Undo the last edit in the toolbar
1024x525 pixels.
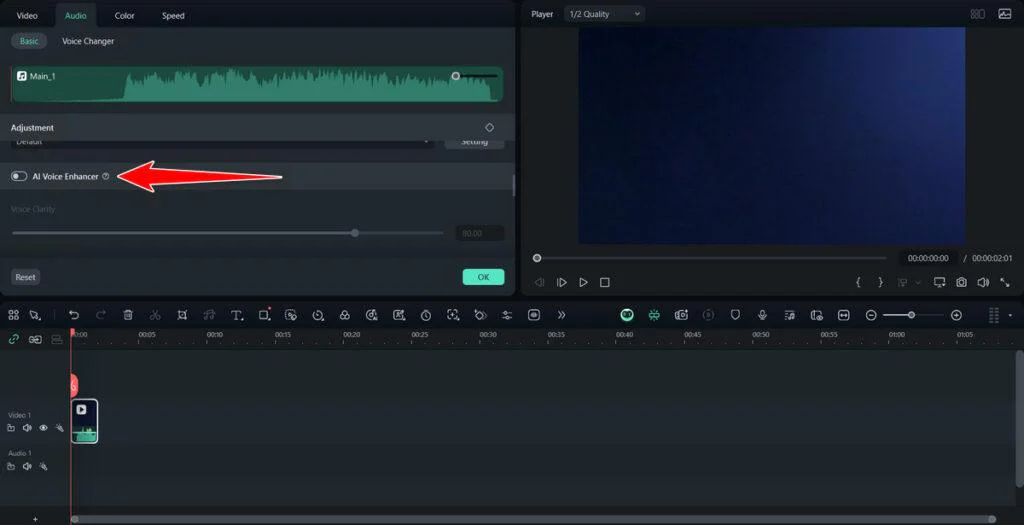74,315
